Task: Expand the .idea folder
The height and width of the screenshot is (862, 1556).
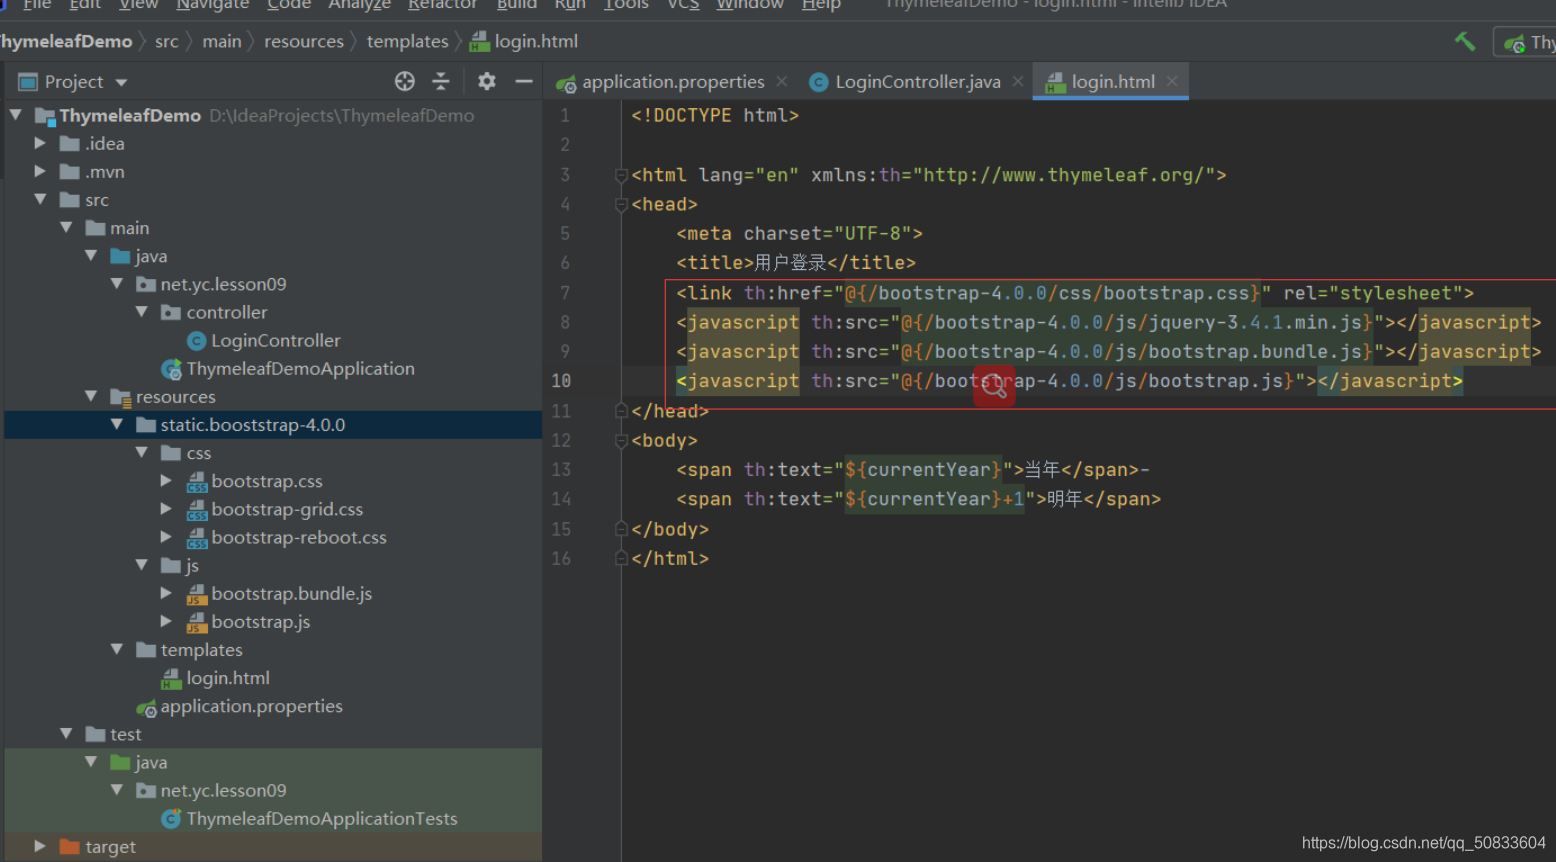Action: tap(40, 143)
